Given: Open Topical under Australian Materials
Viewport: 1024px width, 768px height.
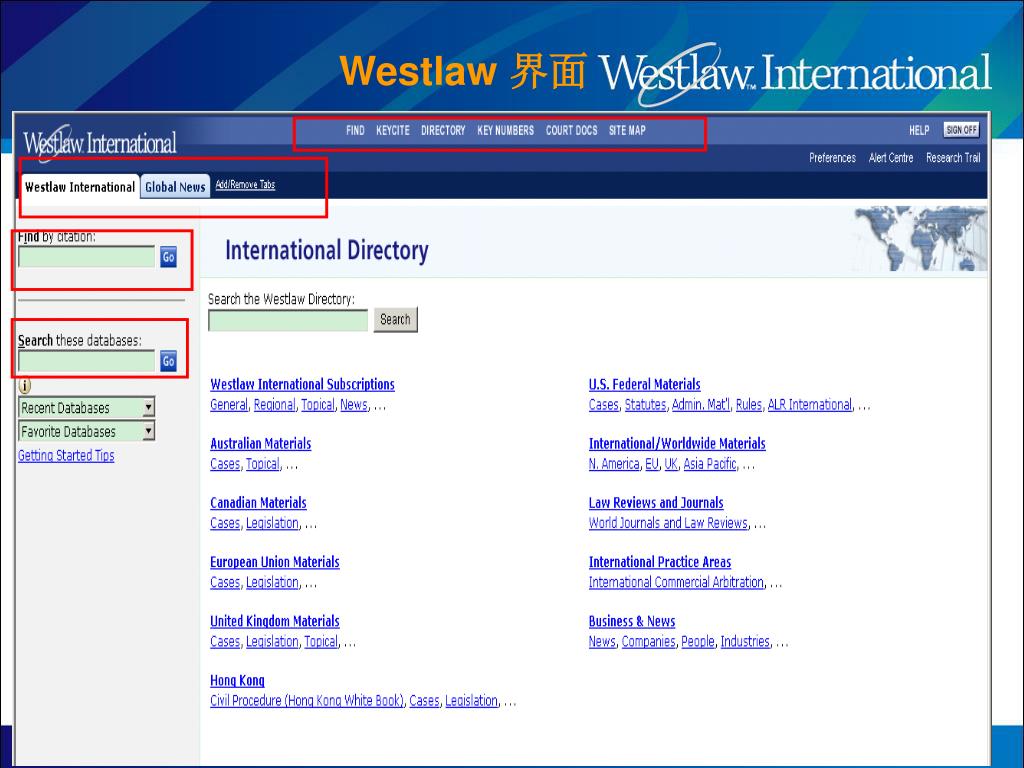Looking at the screenshot, I should [263, 464].
